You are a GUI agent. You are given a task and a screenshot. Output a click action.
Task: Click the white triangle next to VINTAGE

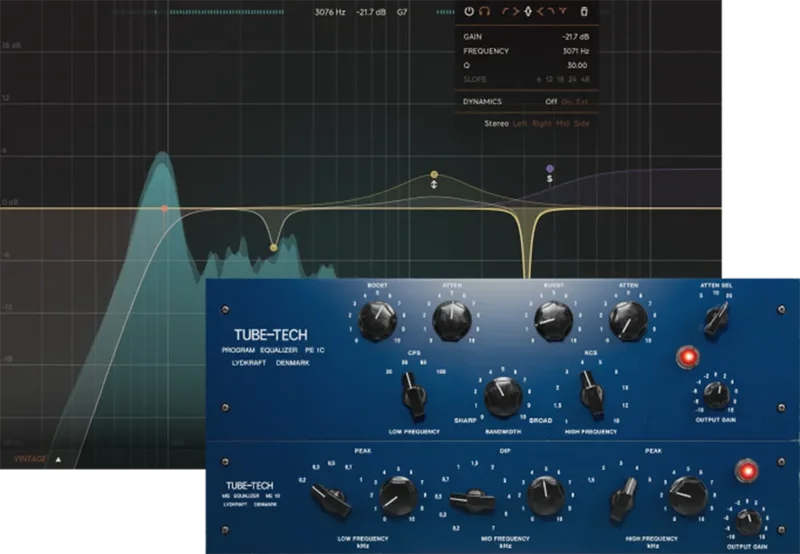click(x=58, y=460)
